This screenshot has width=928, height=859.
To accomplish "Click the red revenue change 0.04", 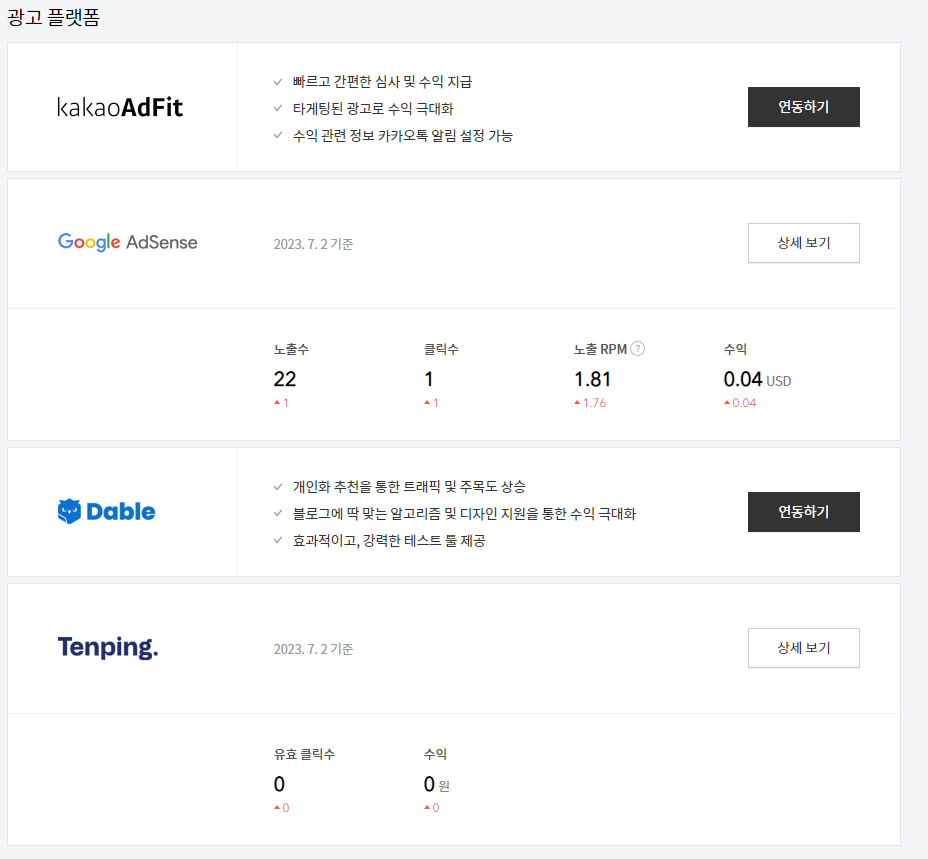I will pos(744,403).
